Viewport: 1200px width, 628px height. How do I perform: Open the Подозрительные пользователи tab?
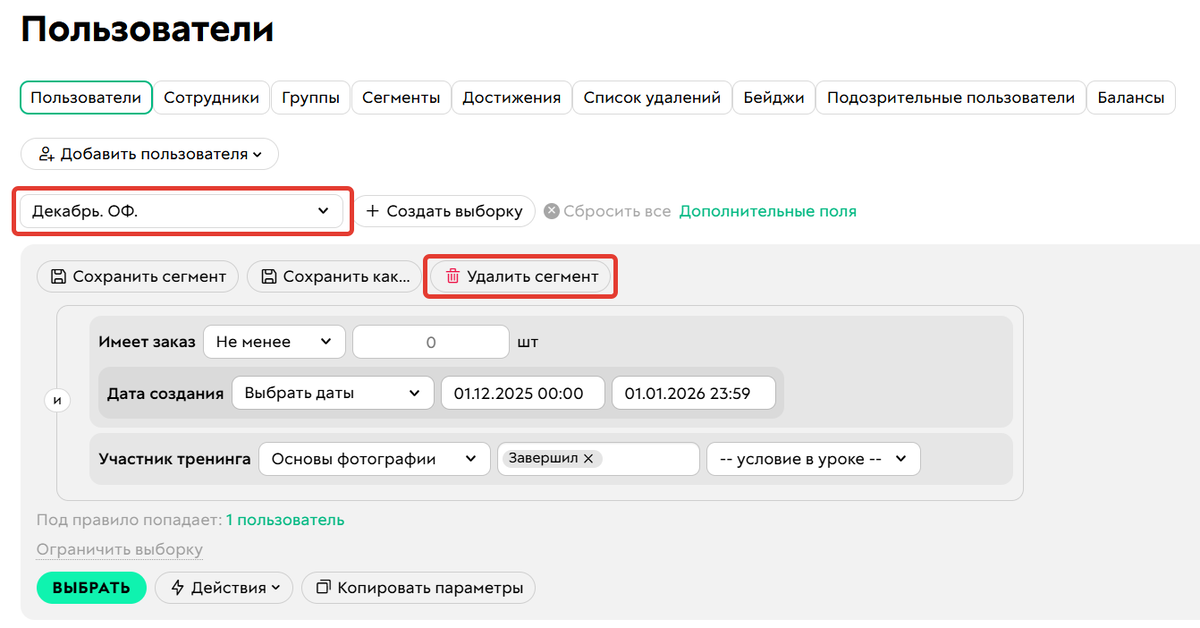(x=949, y=97)
